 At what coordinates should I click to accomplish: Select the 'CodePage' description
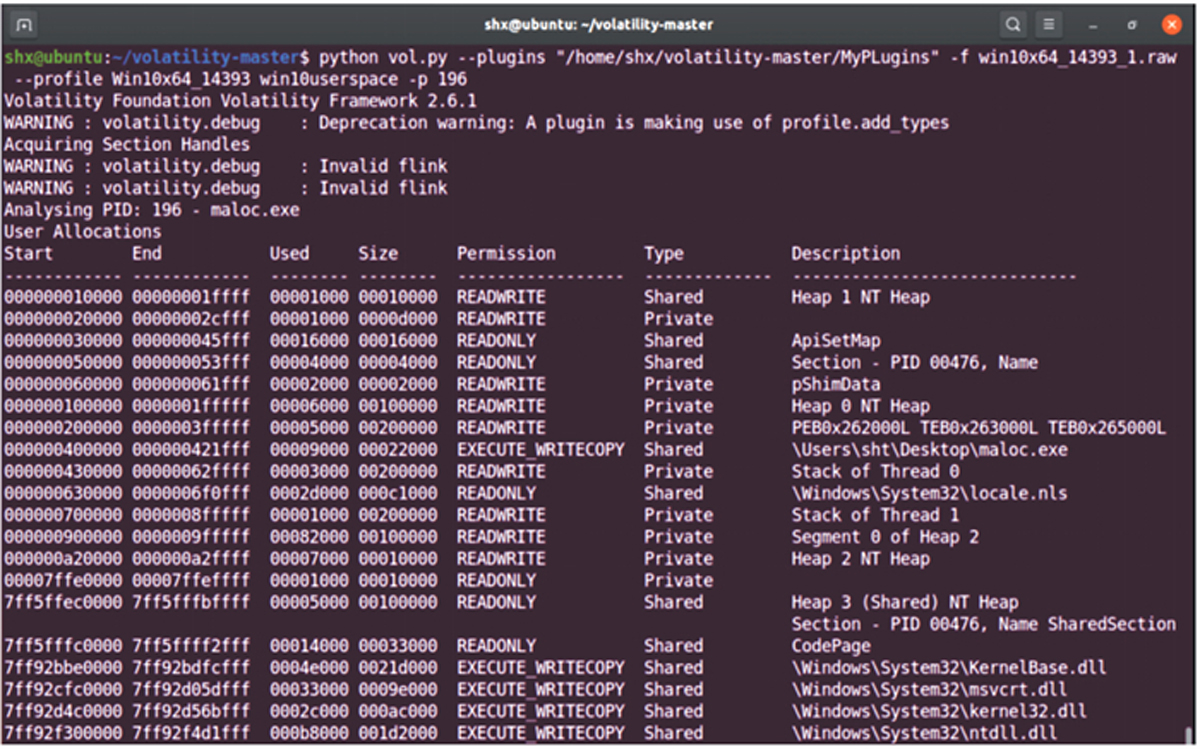click(x=831, y=646)
